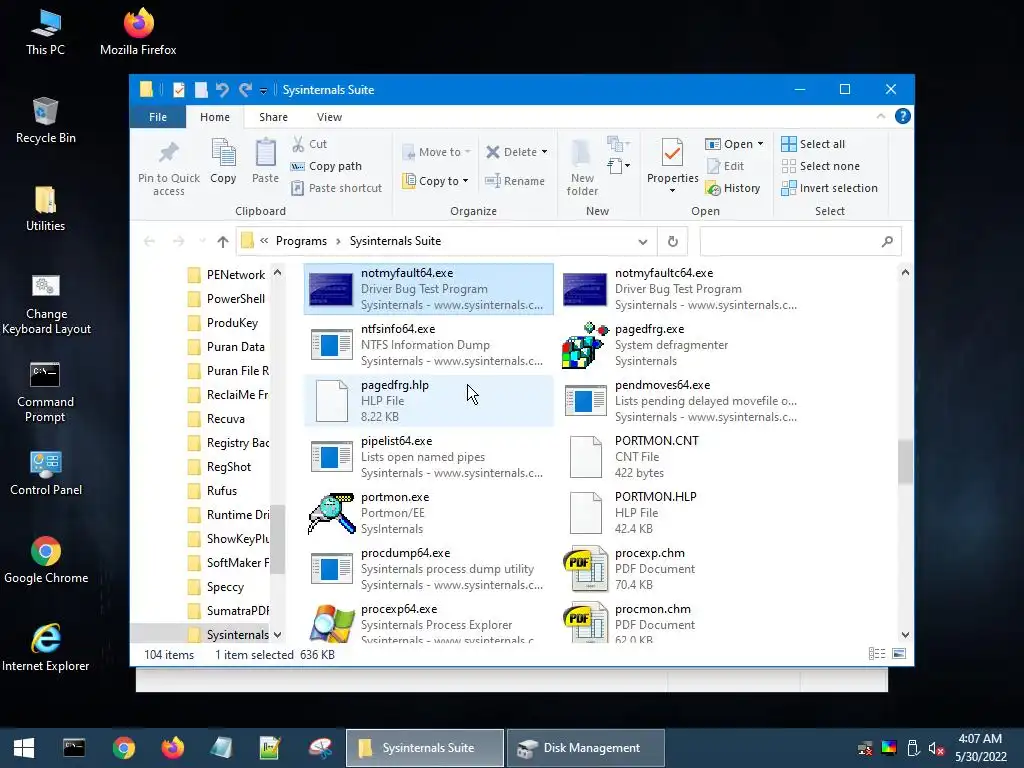The image size is (1024, 768).
Task: Click the navigation pane scrollbar thumb
Action: pyautogui.click(x=278, y=539)
